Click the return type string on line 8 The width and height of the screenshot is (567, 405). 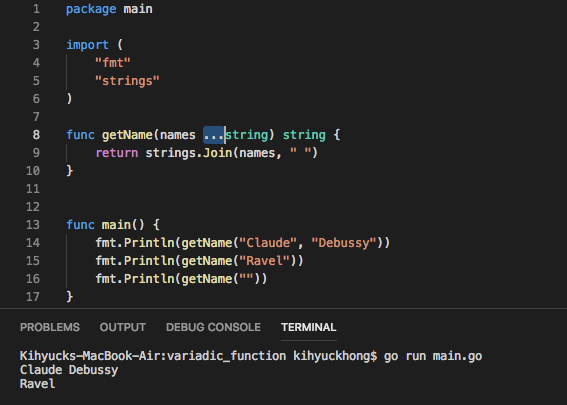304,135
